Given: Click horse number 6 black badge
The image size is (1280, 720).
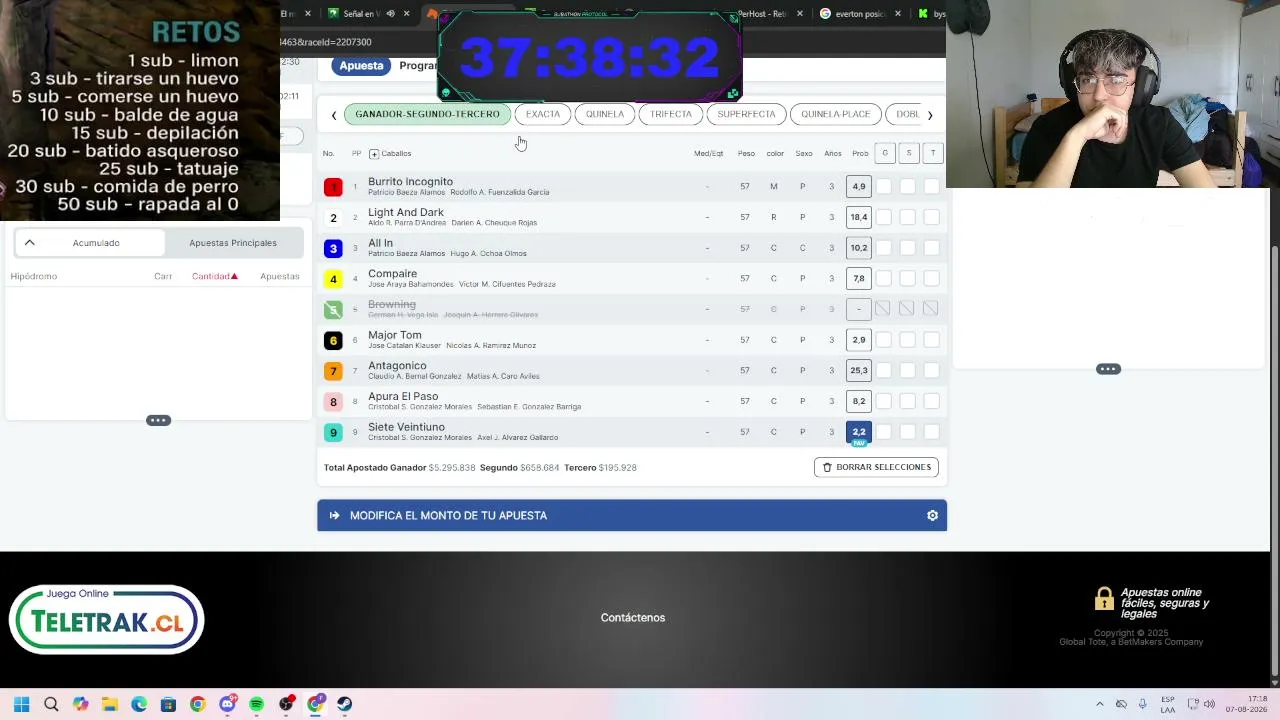Looking at the screenshot, I should coord(333,340).
